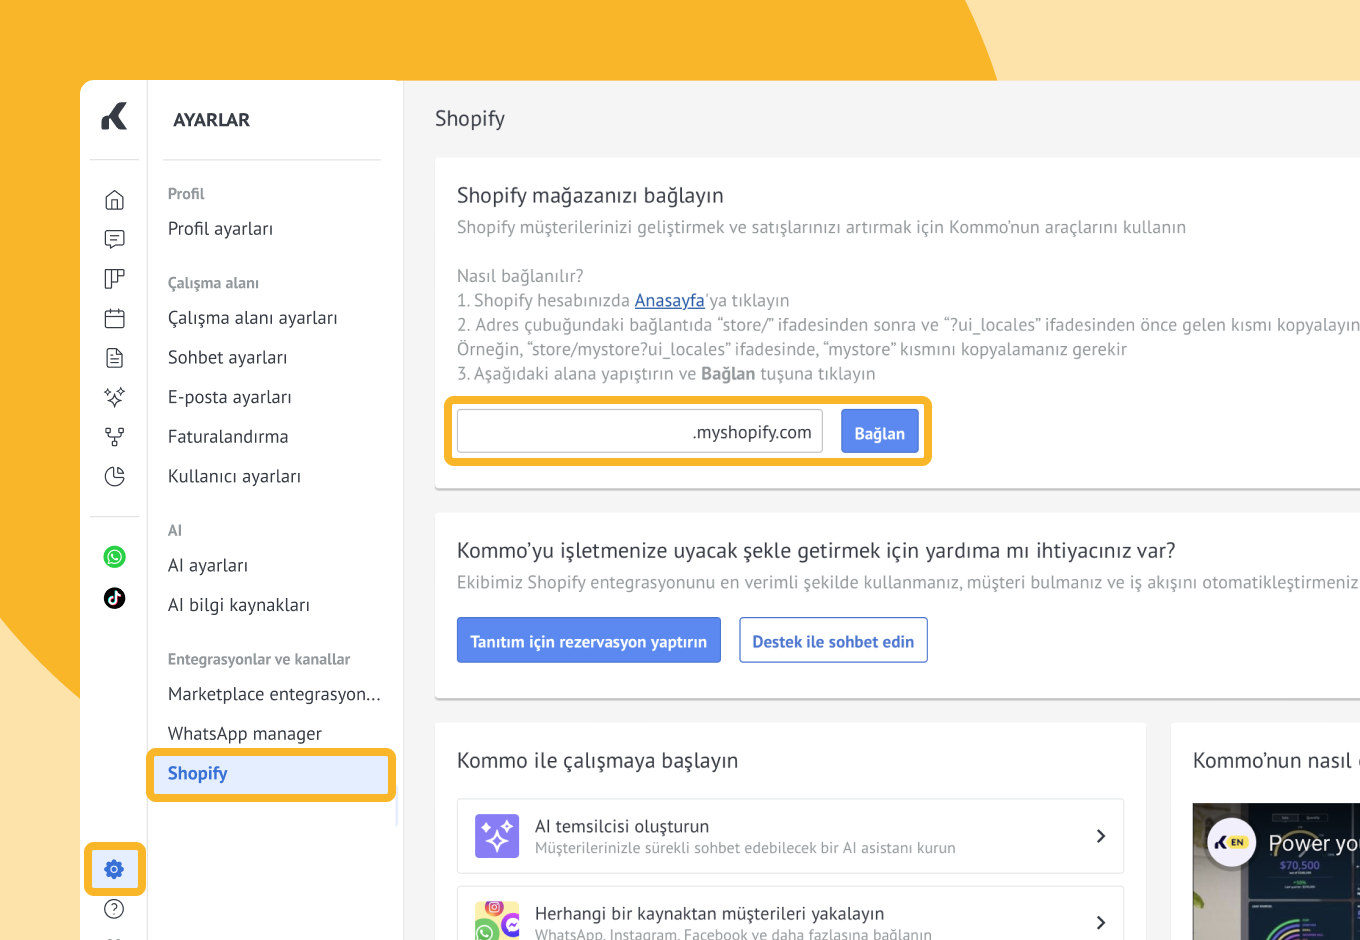Click the TikTok icon in sidebar

point(115,598)
